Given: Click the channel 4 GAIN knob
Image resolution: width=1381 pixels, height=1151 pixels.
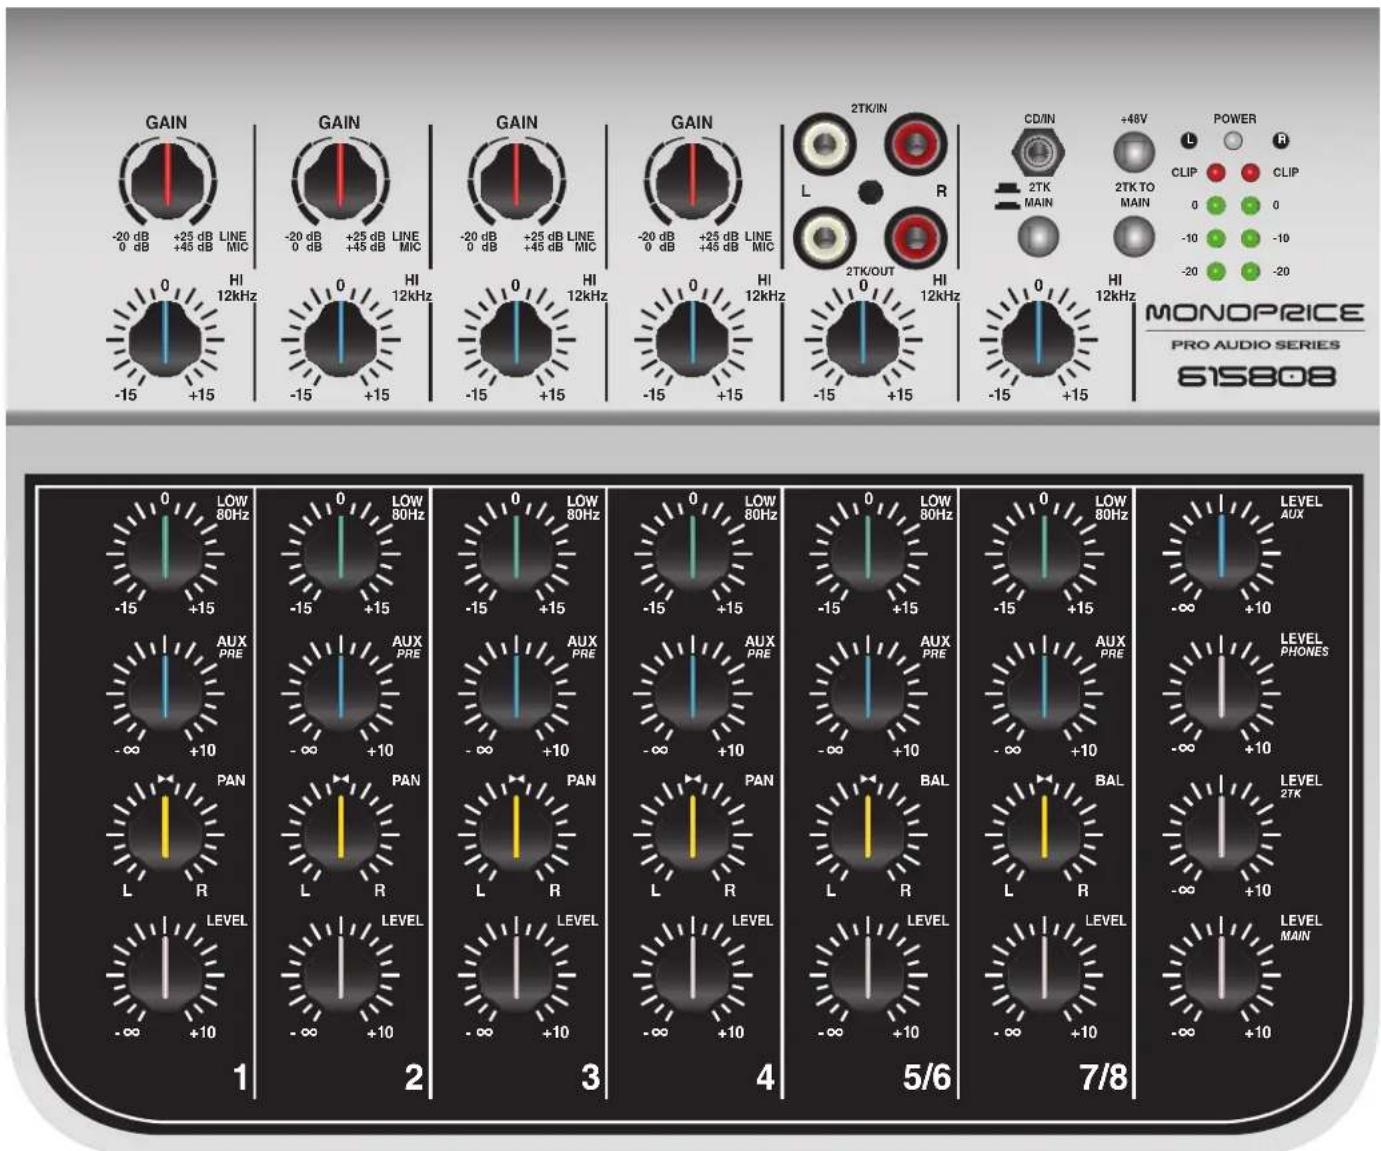Looking at the screenshot, I should [x=692, y=181].
